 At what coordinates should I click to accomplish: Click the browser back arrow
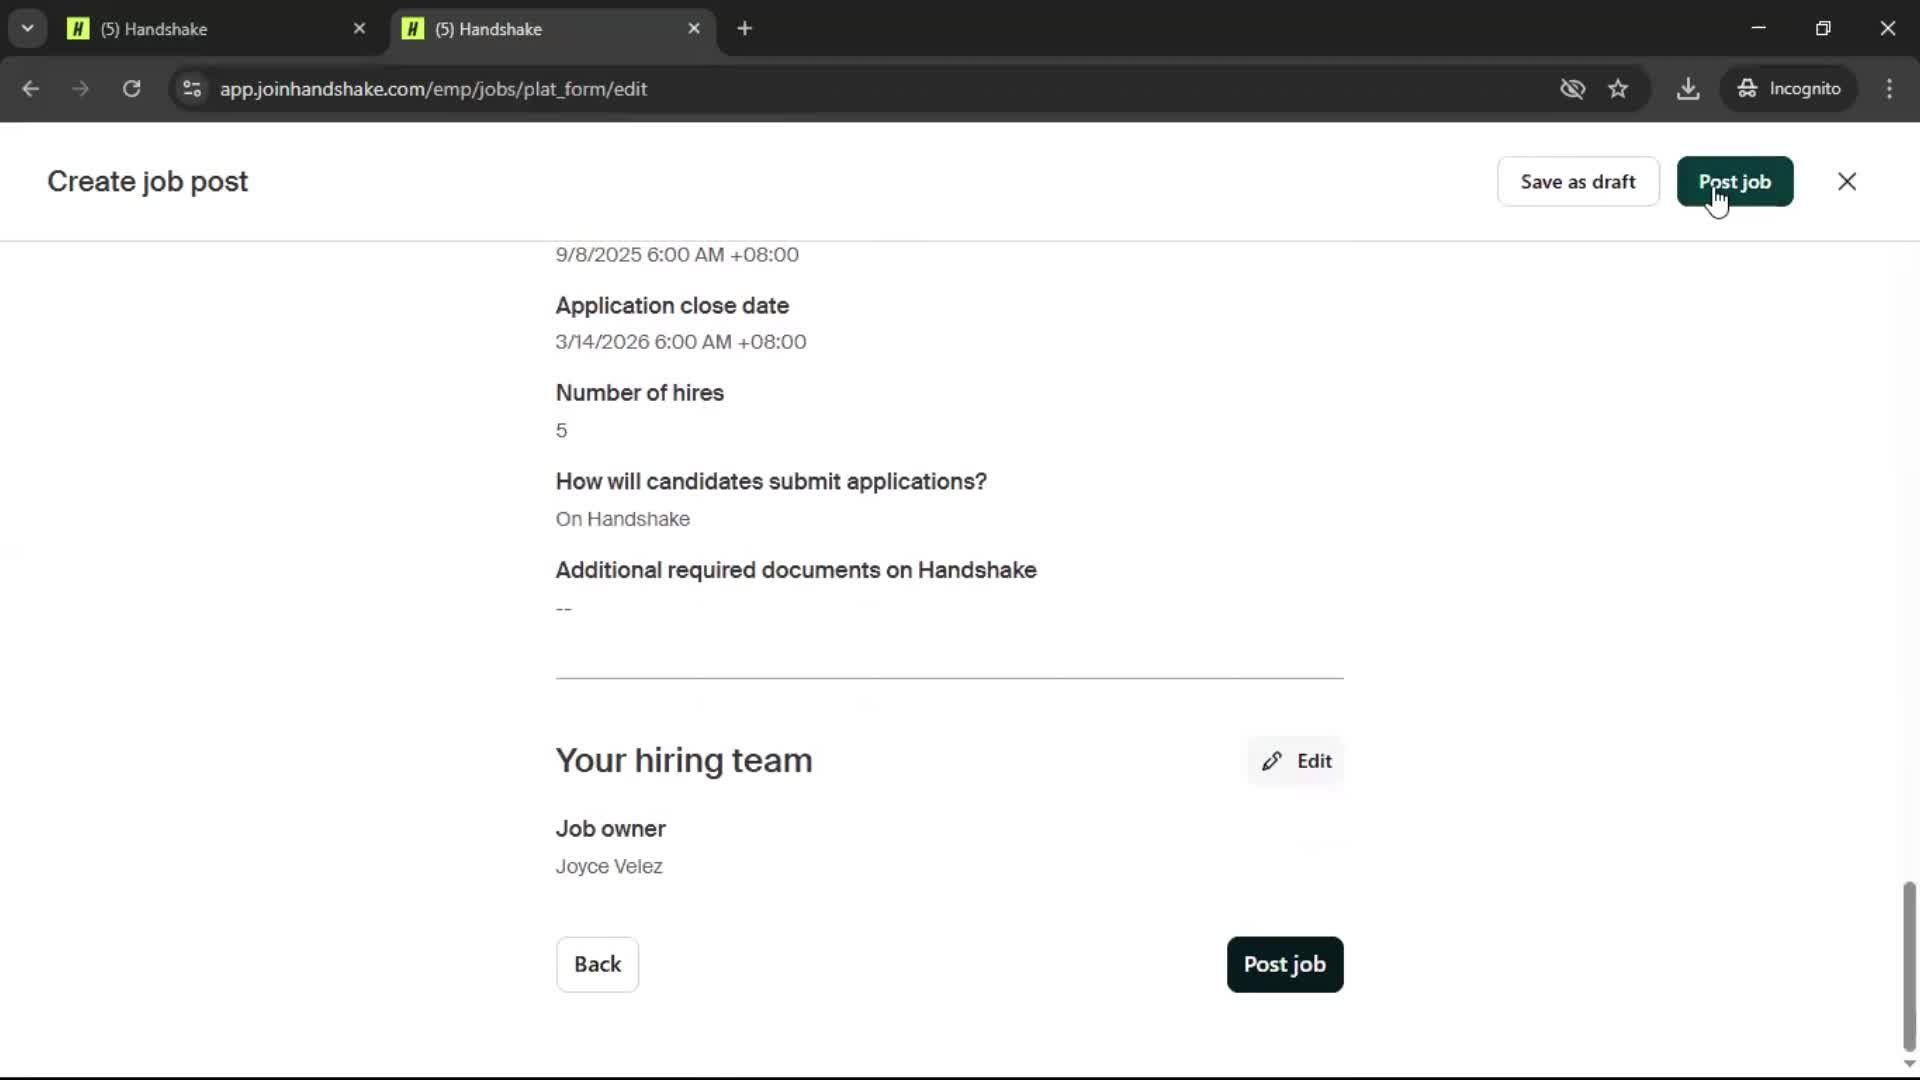(30, 89)
